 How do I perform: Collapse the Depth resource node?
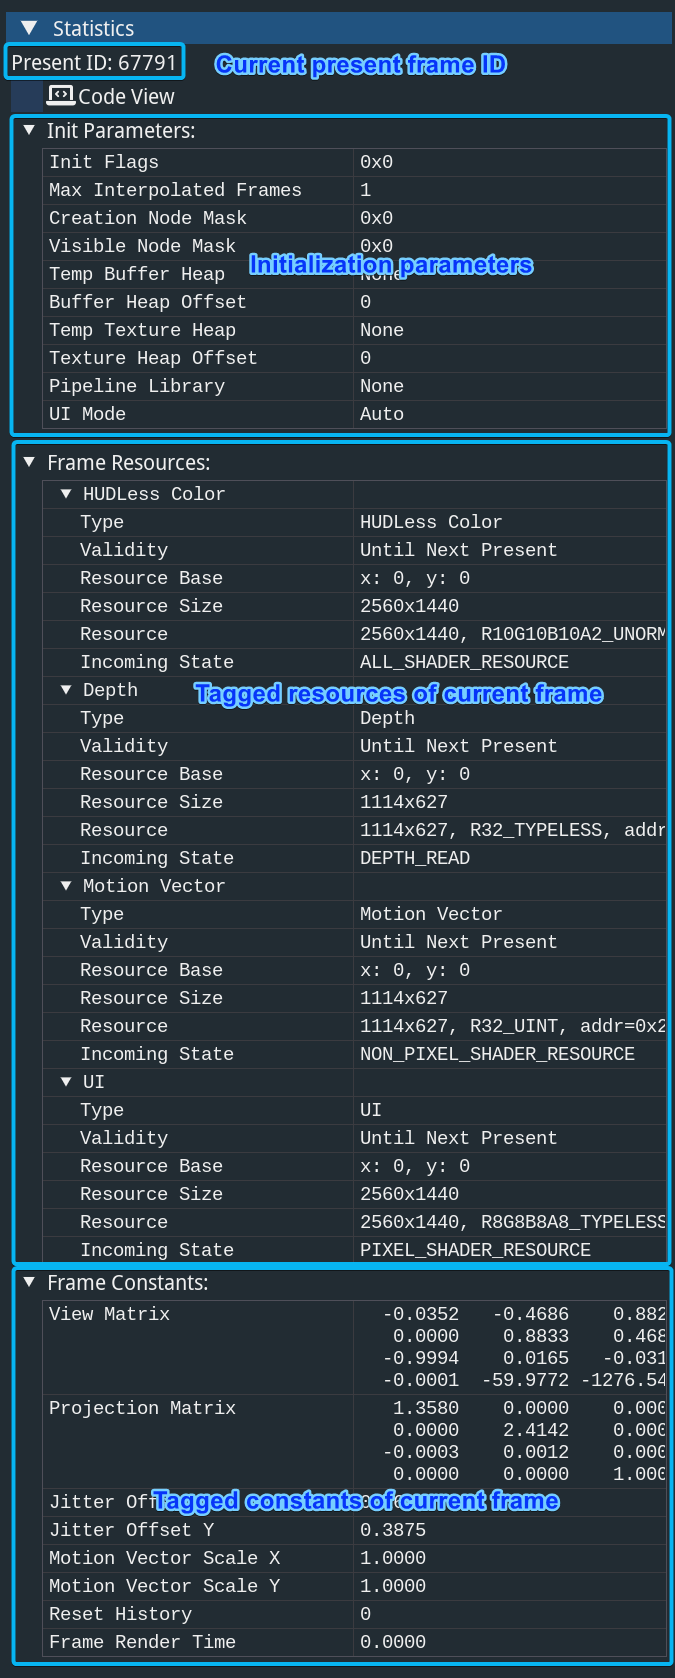pyautogui.click(x=66, y=689)
